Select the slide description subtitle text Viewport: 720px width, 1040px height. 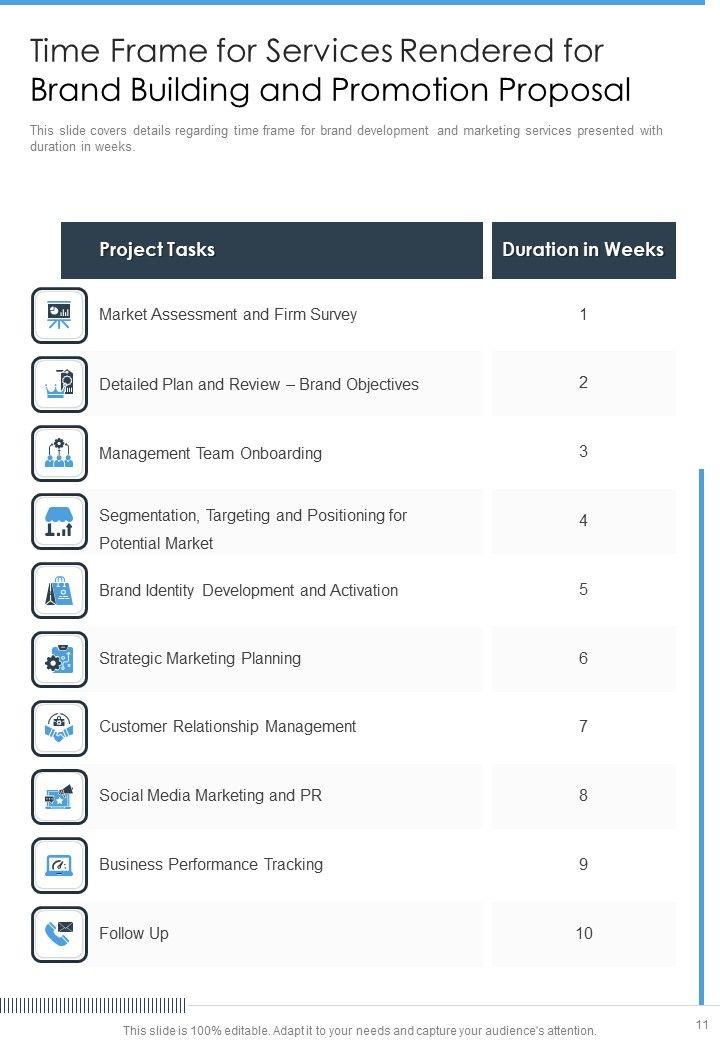(x=346, y=138)
